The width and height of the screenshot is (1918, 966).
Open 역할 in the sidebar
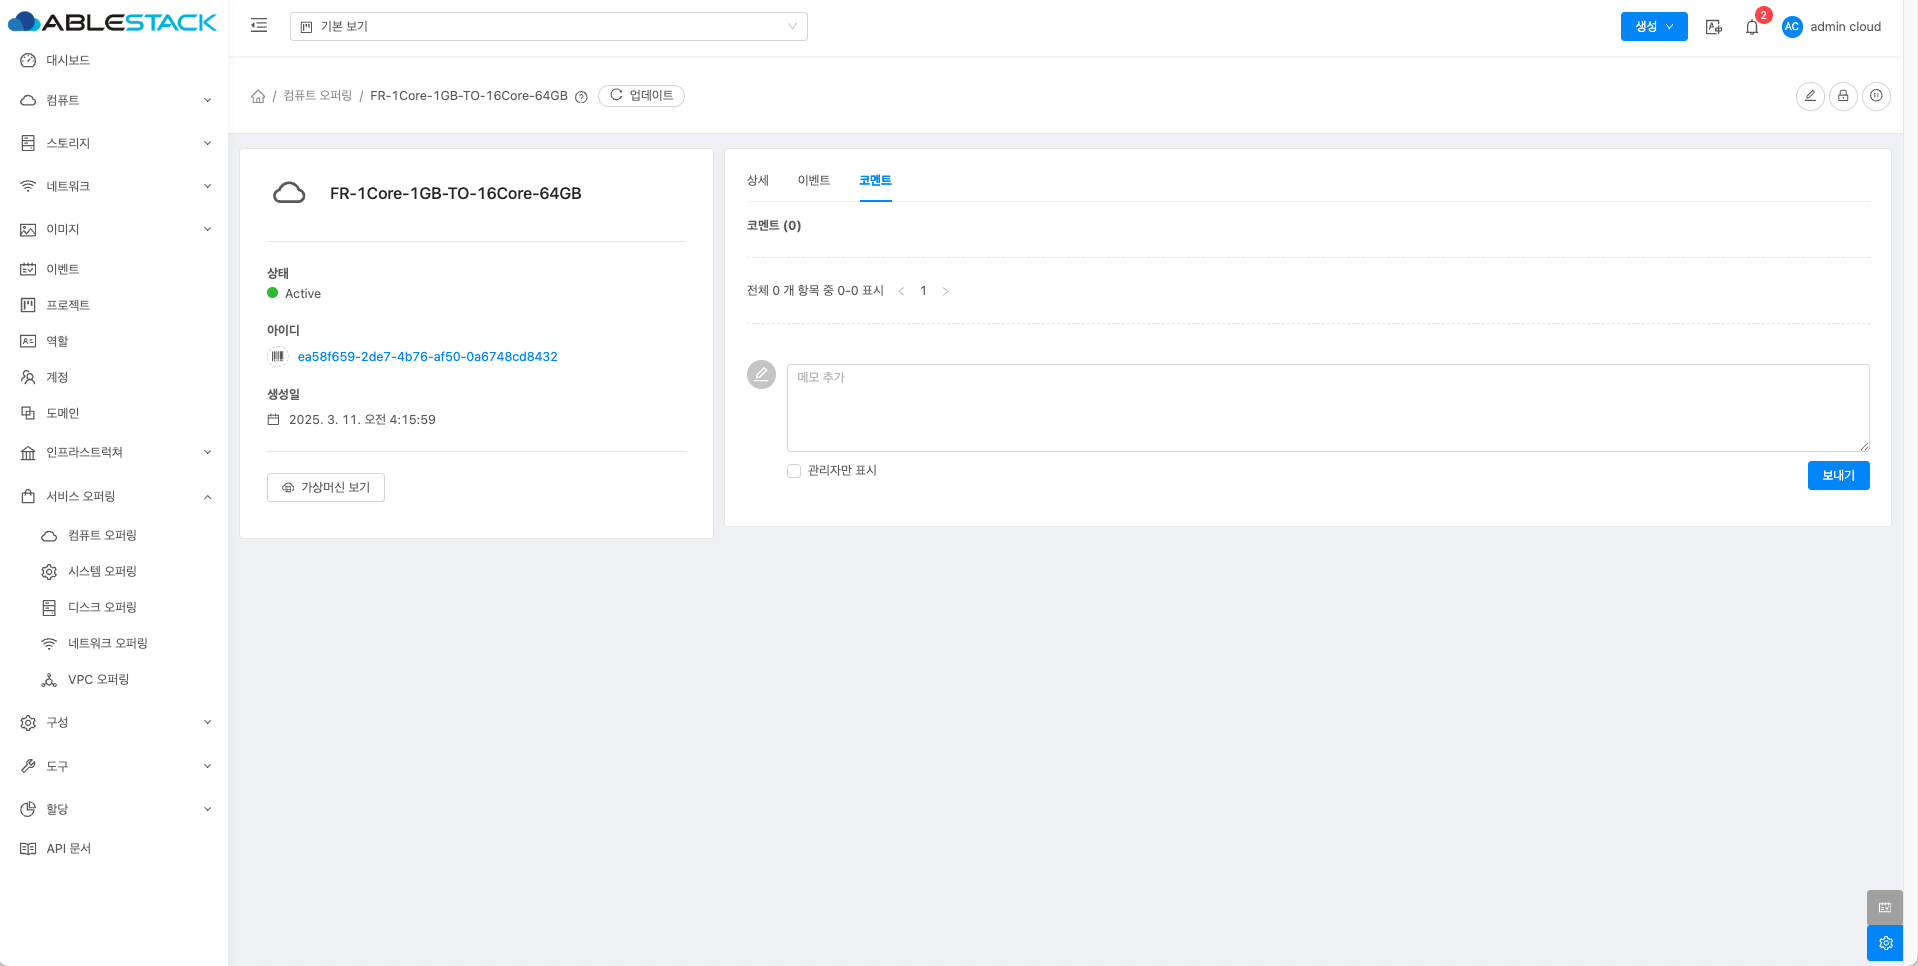[x=114, y=341]
